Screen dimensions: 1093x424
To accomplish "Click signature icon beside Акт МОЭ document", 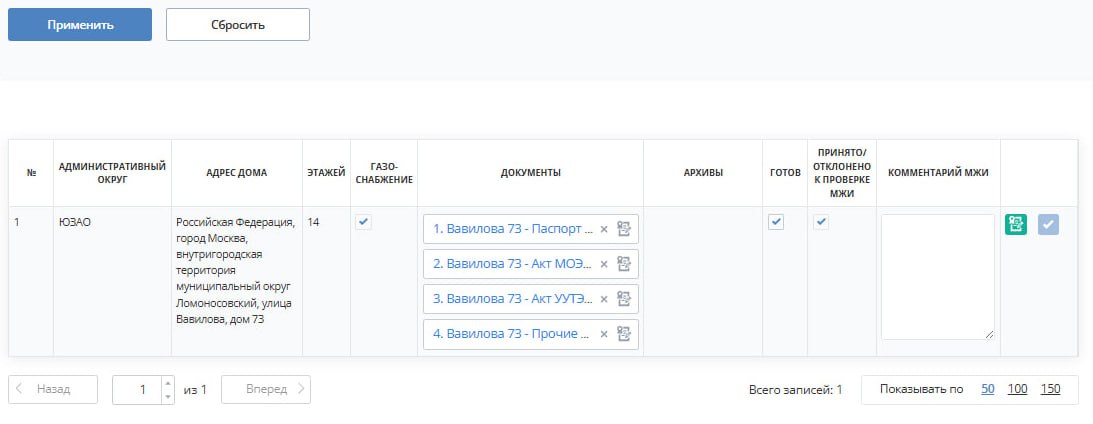I will 624,264.
